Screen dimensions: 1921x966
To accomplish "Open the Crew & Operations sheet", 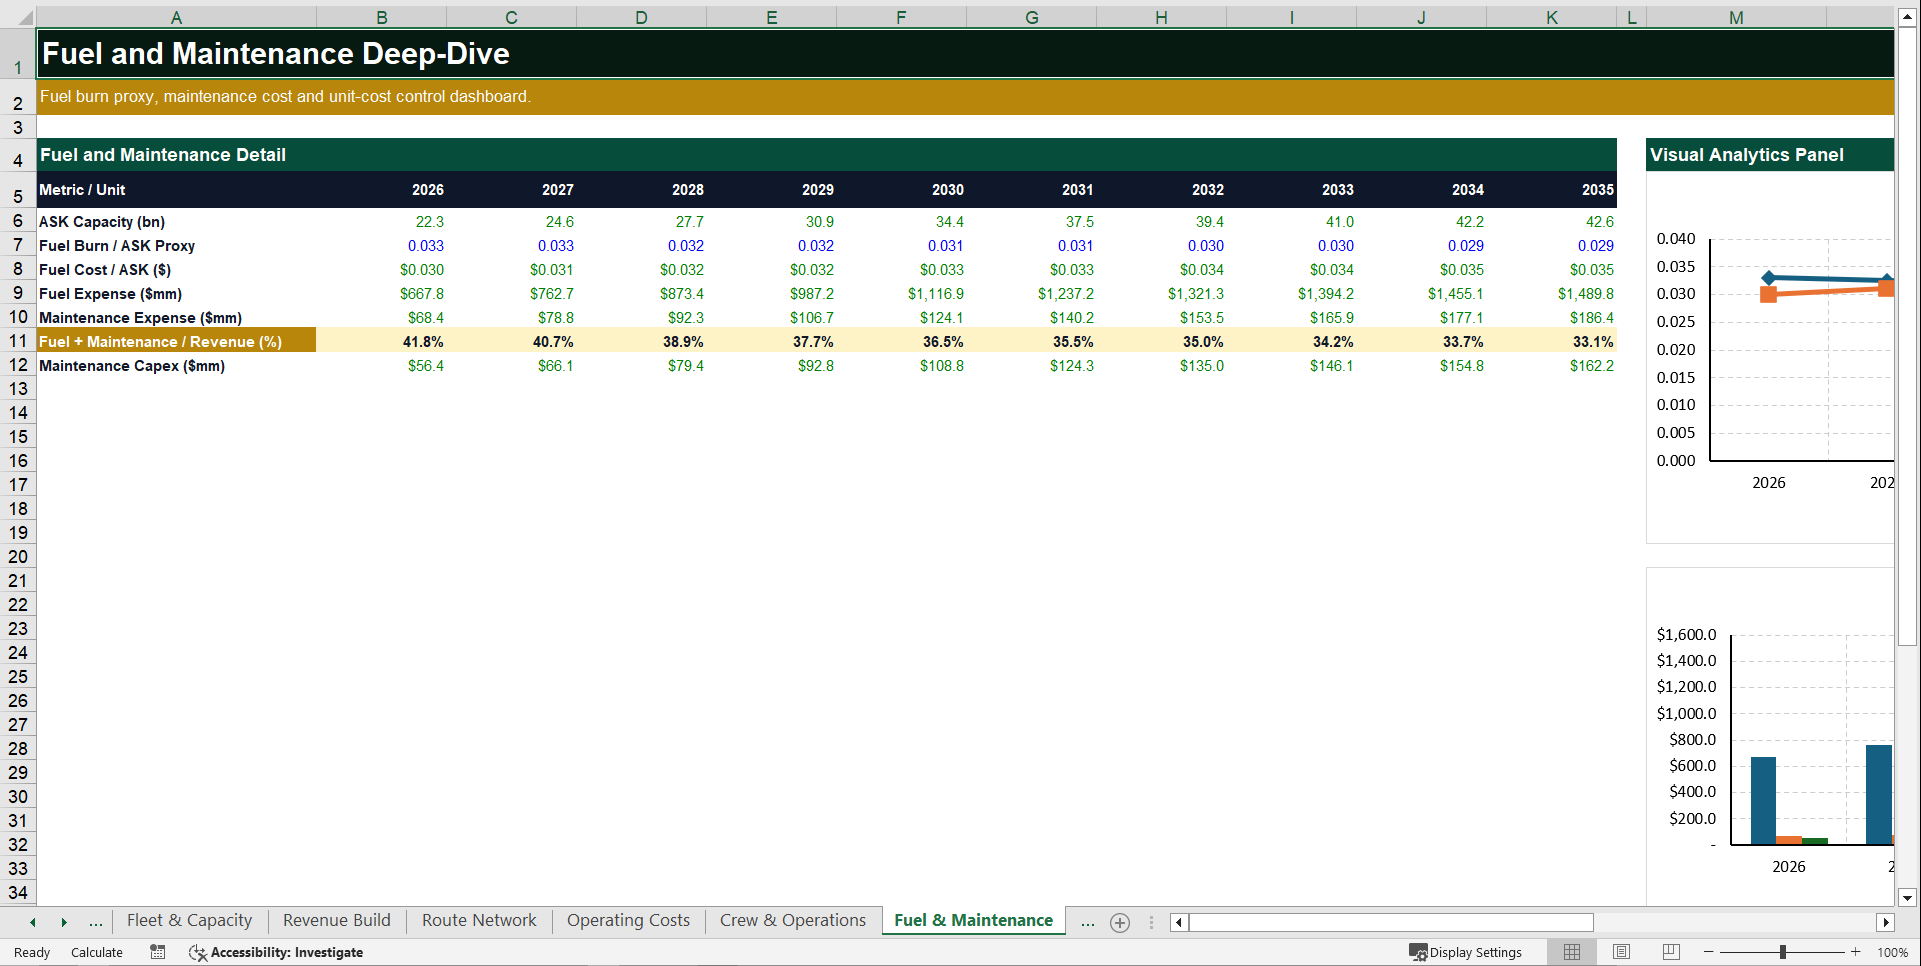I will [793, 921].
